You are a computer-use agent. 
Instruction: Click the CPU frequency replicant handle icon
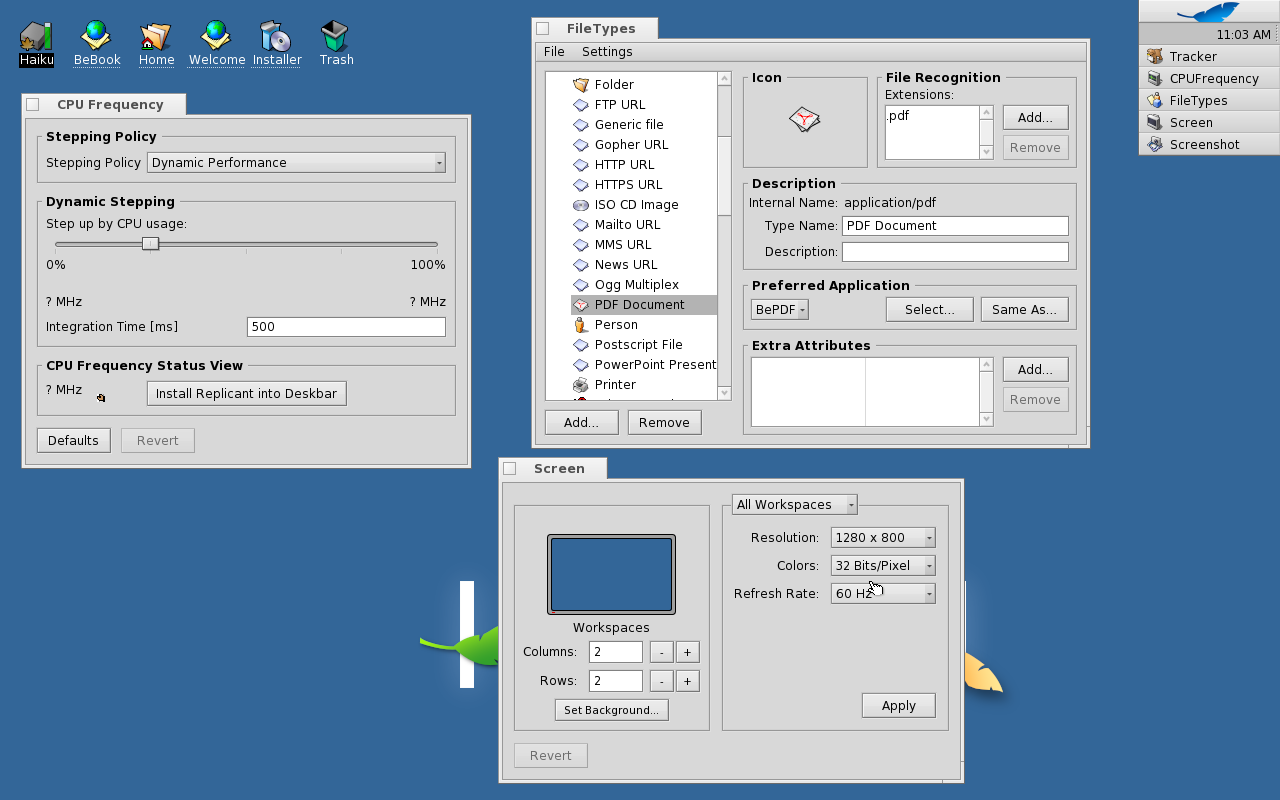(x=101, y=398)
